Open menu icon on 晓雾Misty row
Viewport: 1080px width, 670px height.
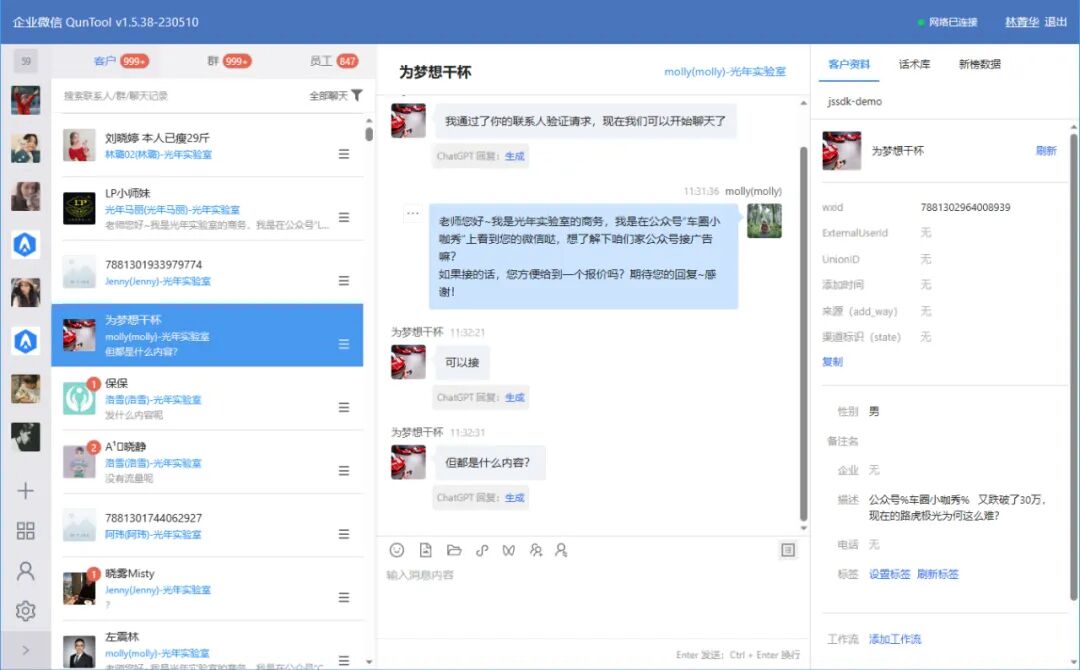pos(344,598)
